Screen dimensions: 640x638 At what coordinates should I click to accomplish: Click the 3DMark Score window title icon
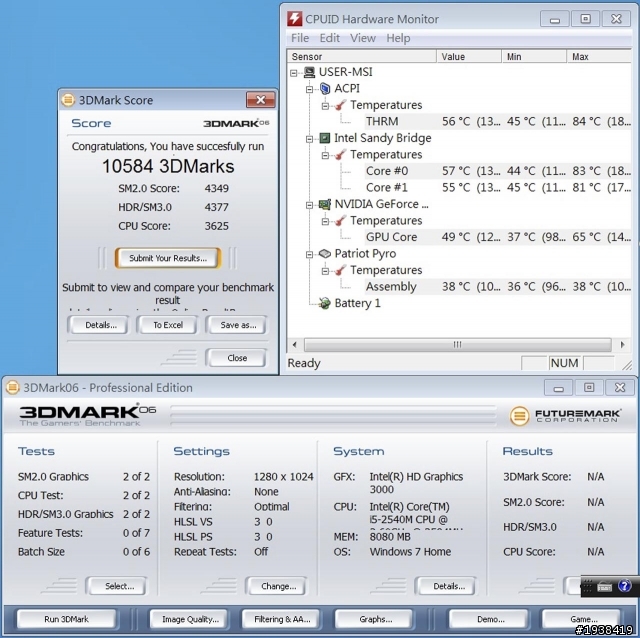coord(68,100)
